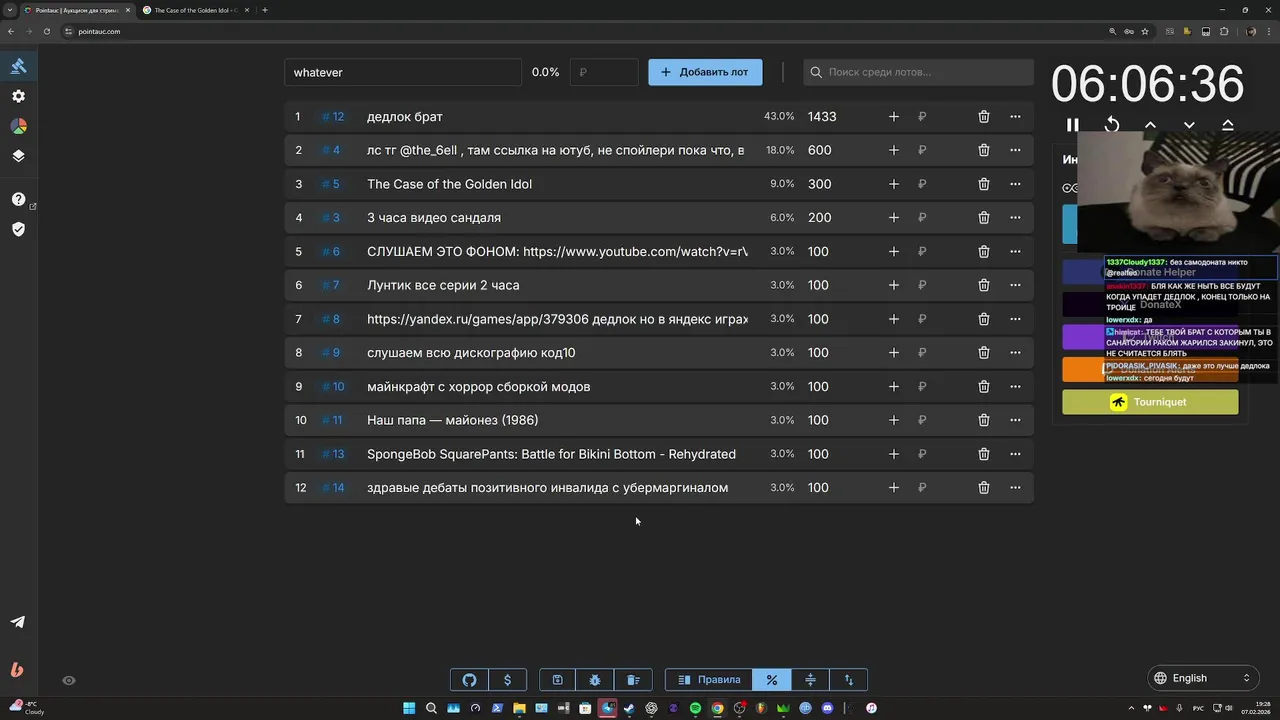
Task: Click plus on 'майнкрафт с хоррор сборкой модов'
Action: pos(894,387)
